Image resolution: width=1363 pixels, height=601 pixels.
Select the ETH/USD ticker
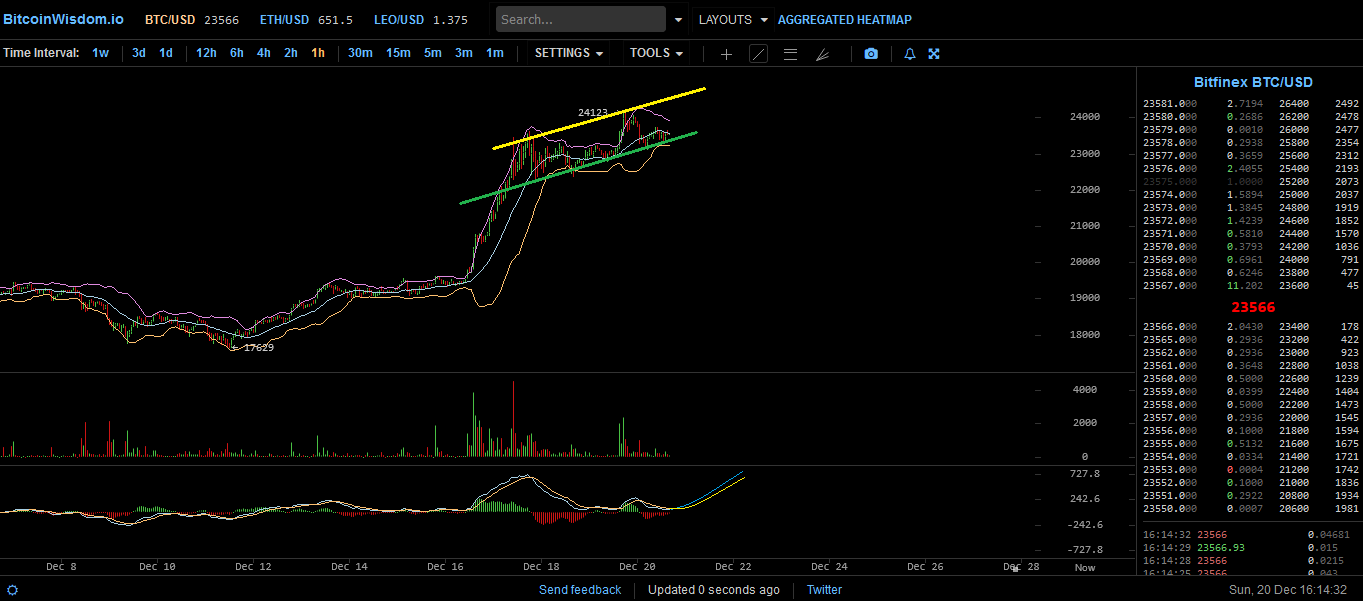pos(306,20)
